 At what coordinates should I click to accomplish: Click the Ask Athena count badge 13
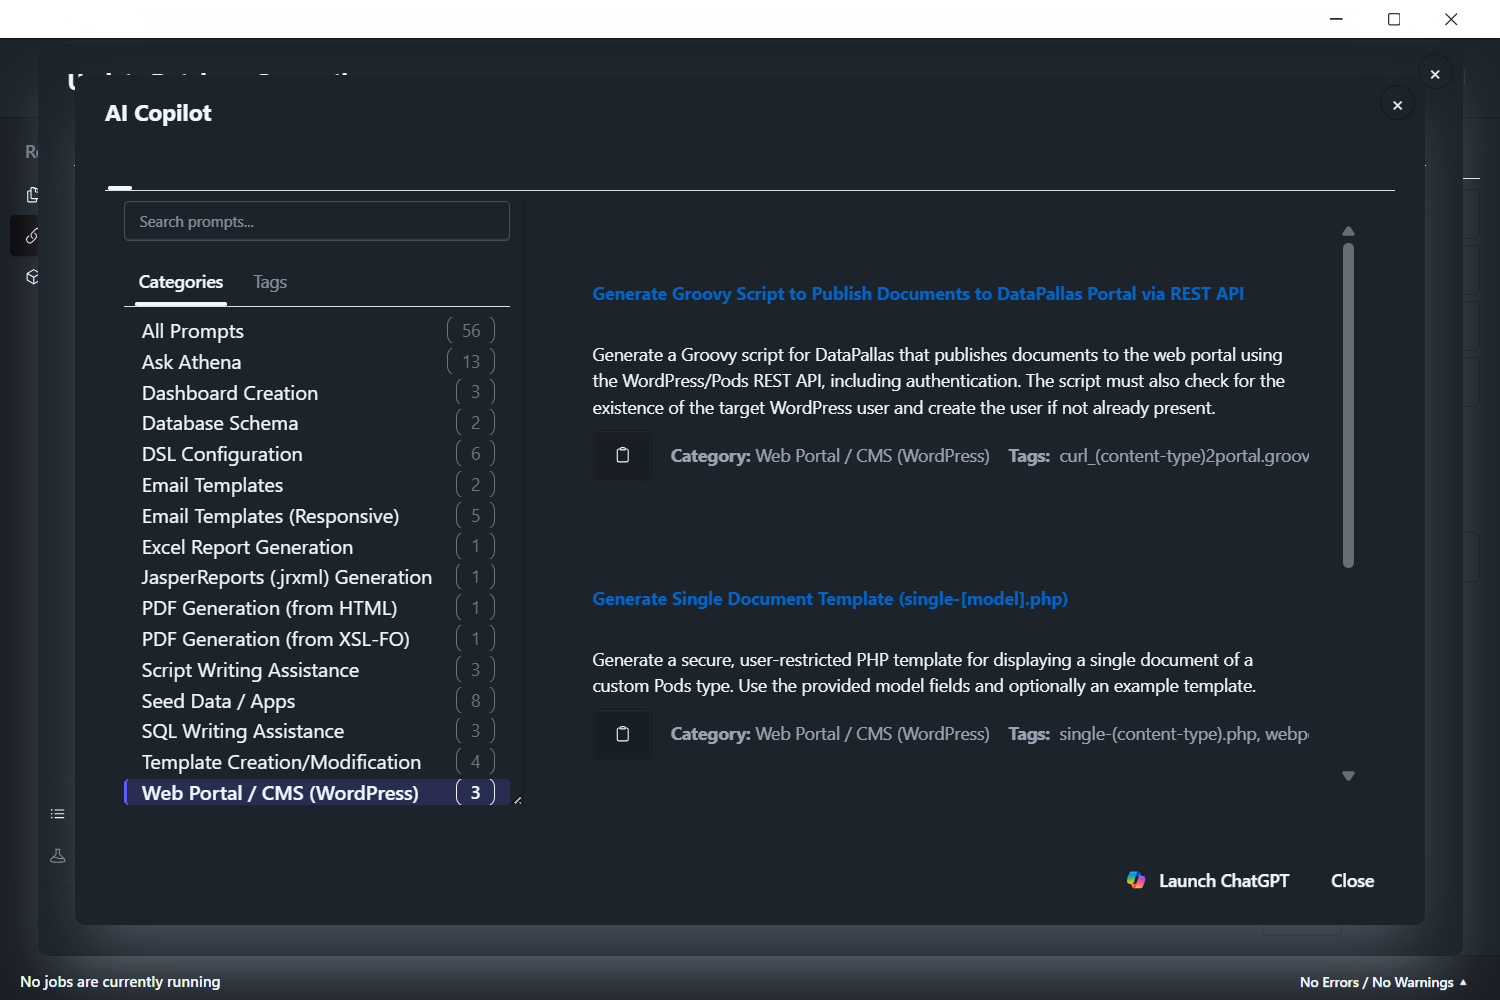(x=471, y=362)
